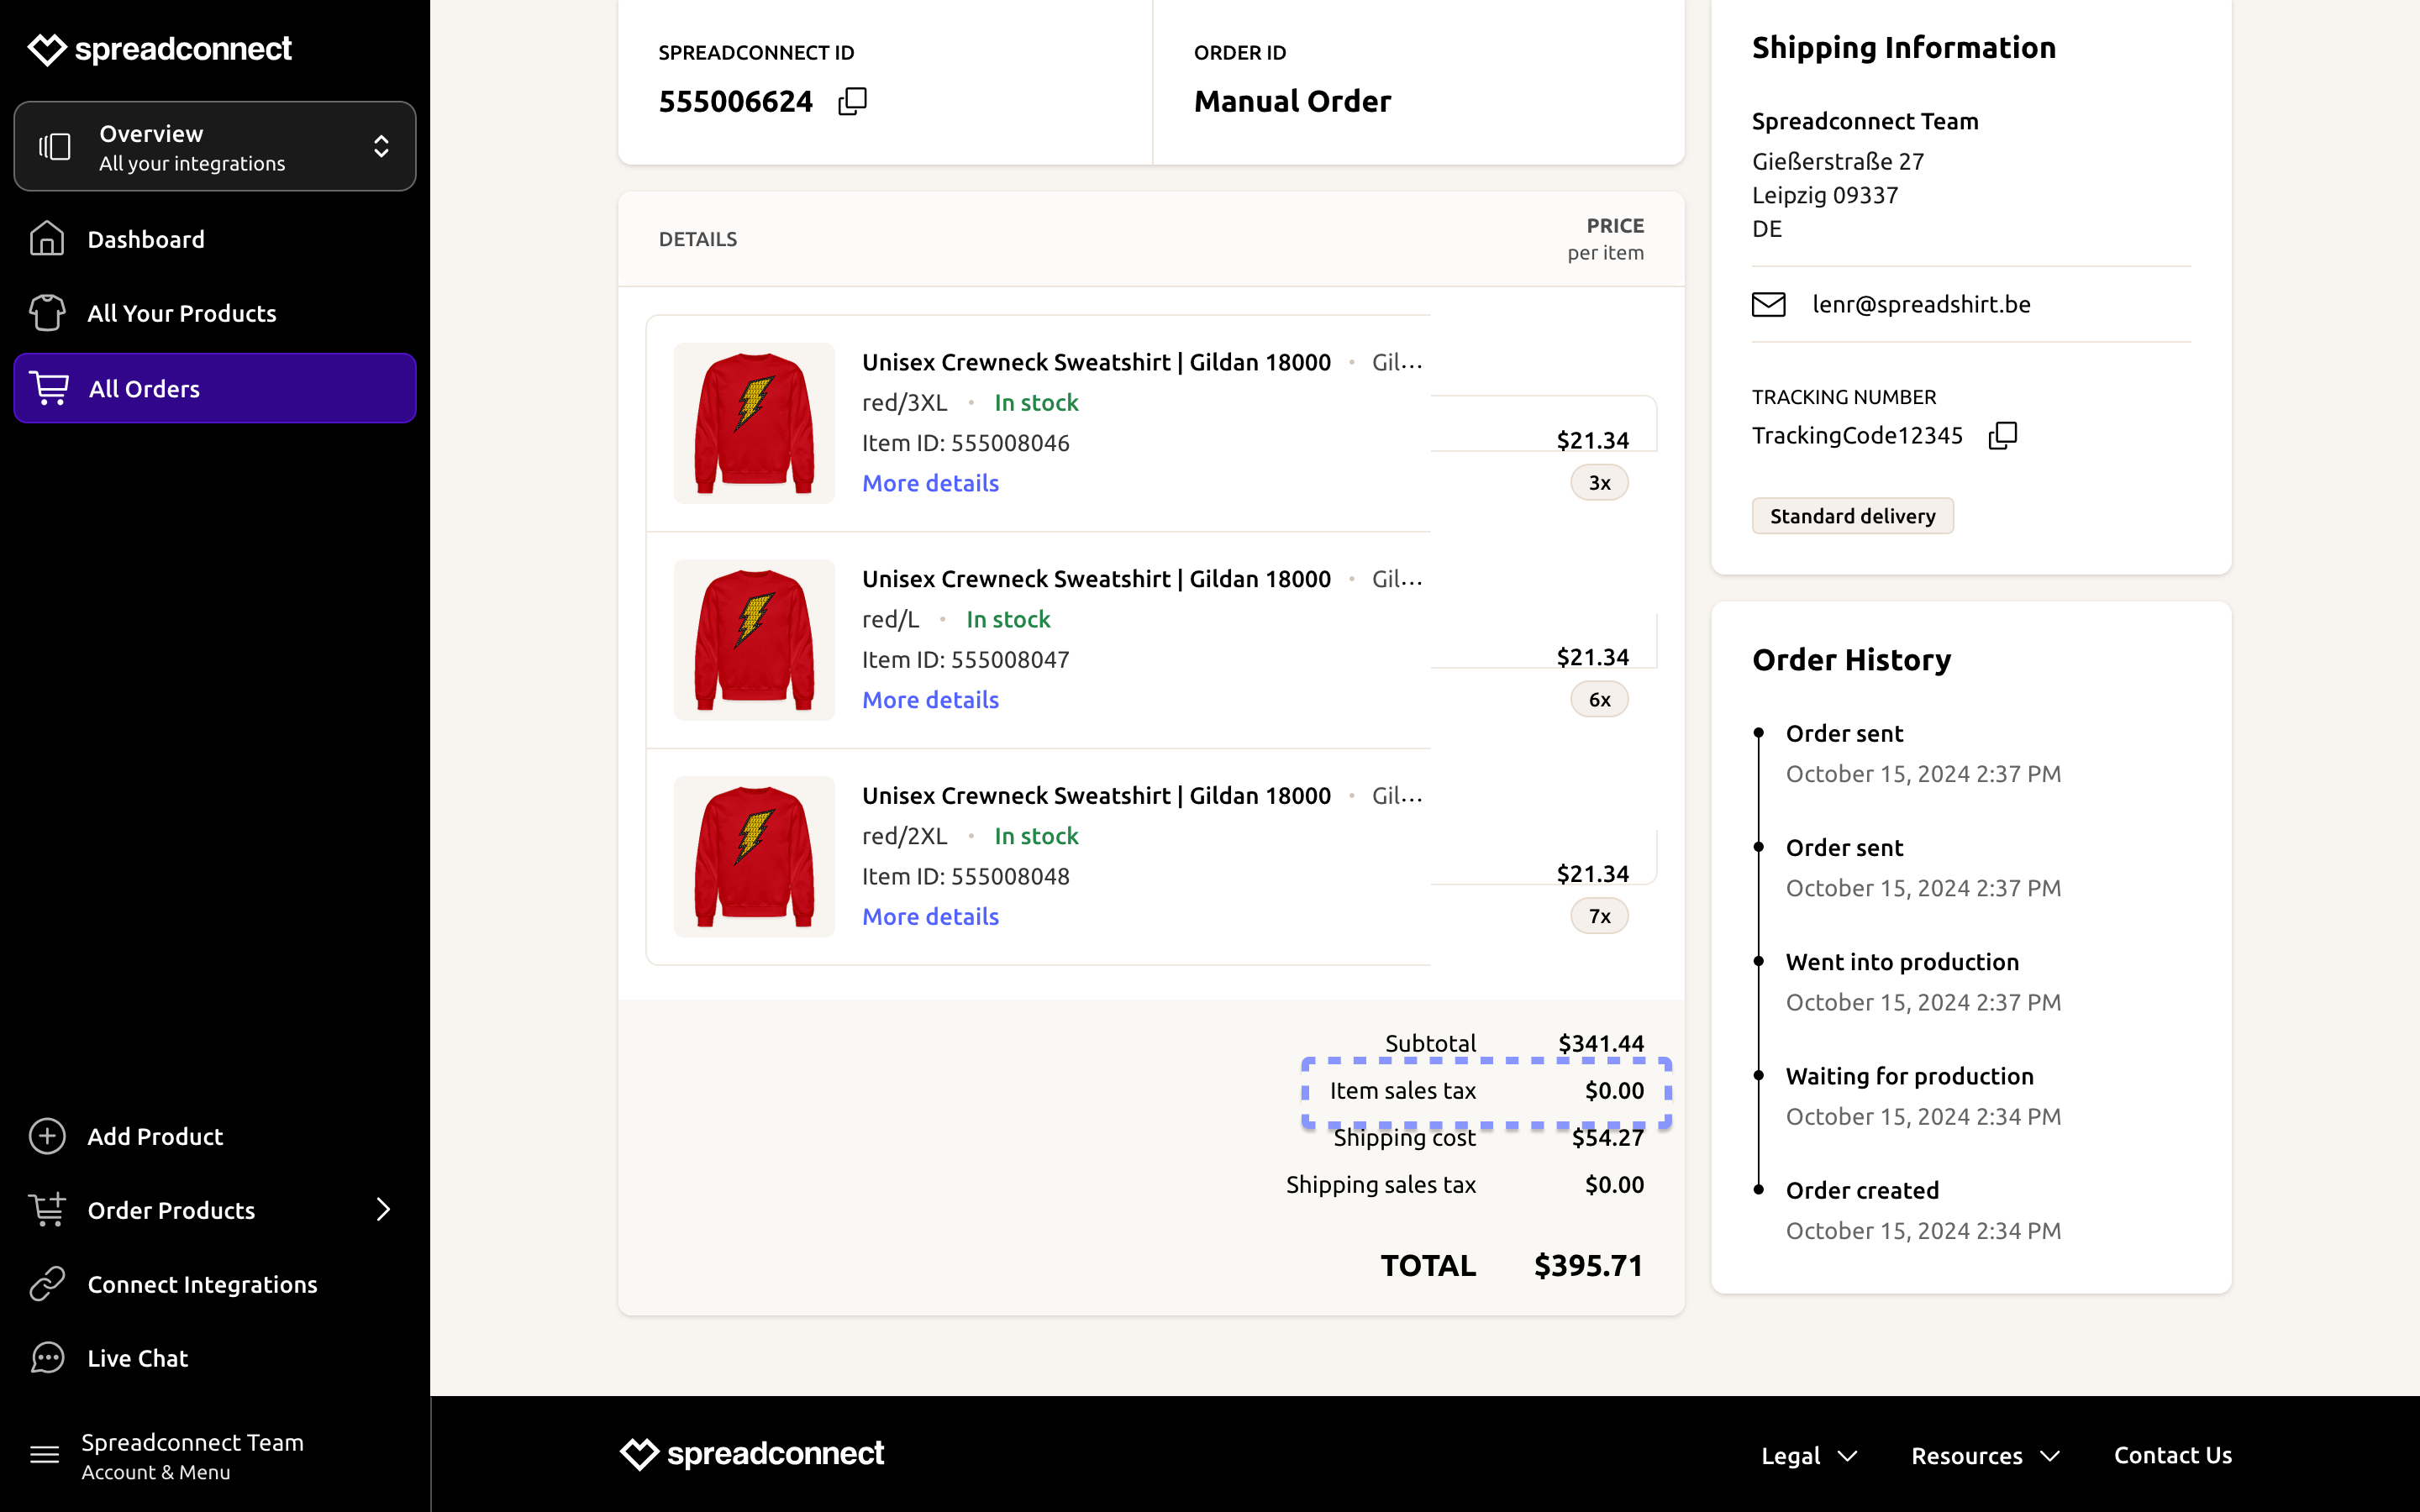Copy the tracking number TrackingCode12345

[x=2002, y=435]
